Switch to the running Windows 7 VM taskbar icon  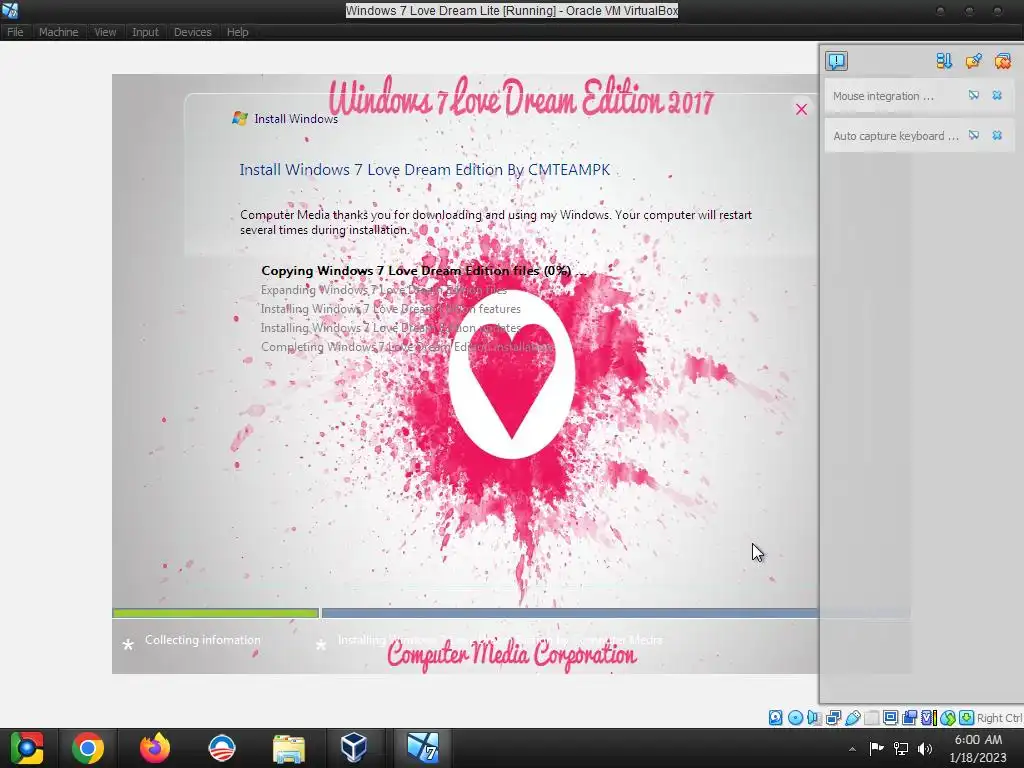[x=423, y=748]
